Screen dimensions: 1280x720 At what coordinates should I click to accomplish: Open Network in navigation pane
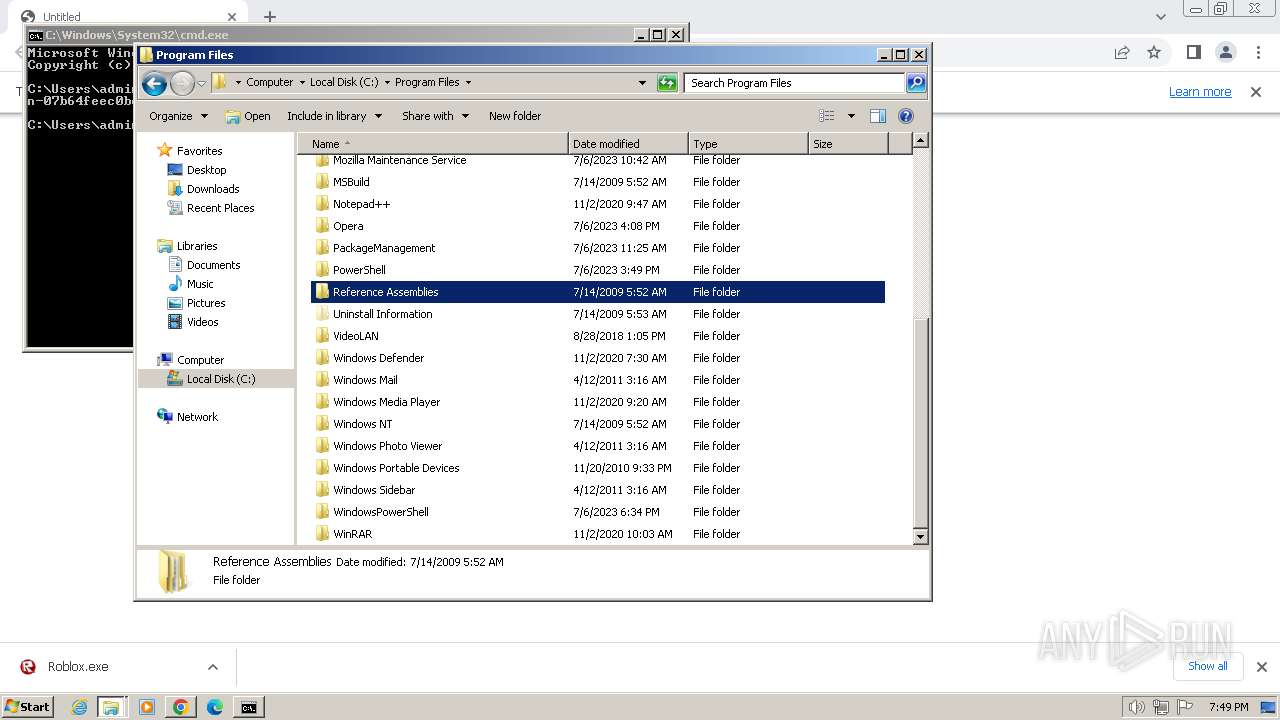pyautogui.click(x=197, y=417)
